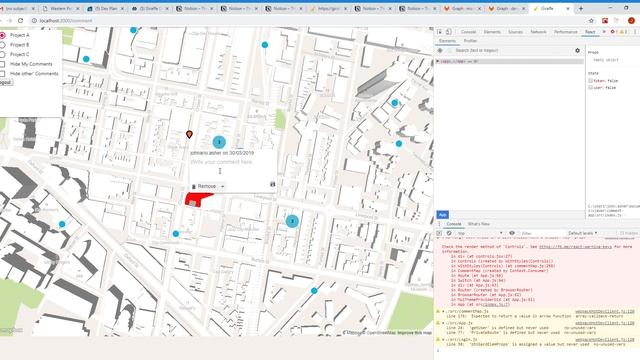Bookmark this page with the star icon
The width and height of the screenshot is (640, 360).
coord(591,20)
